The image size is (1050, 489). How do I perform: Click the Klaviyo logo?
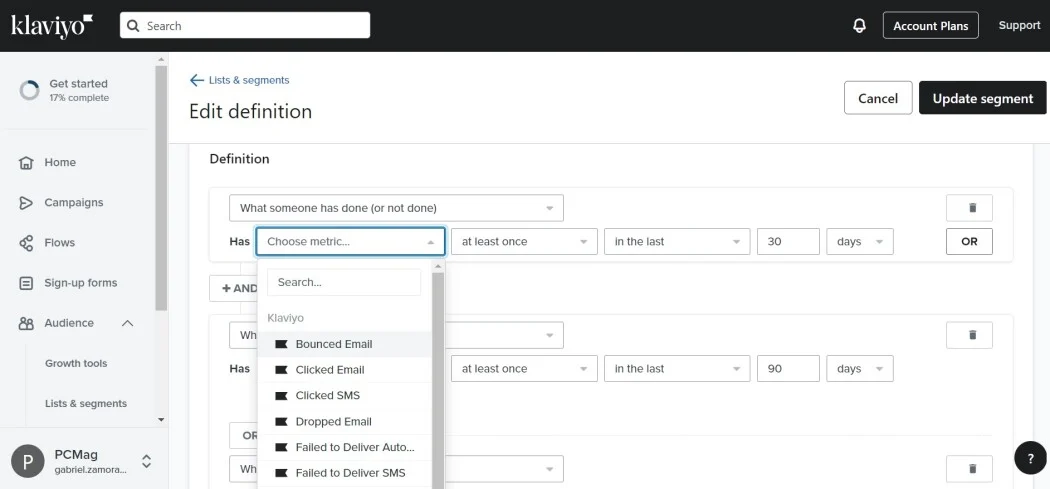[x=52, y=26]
